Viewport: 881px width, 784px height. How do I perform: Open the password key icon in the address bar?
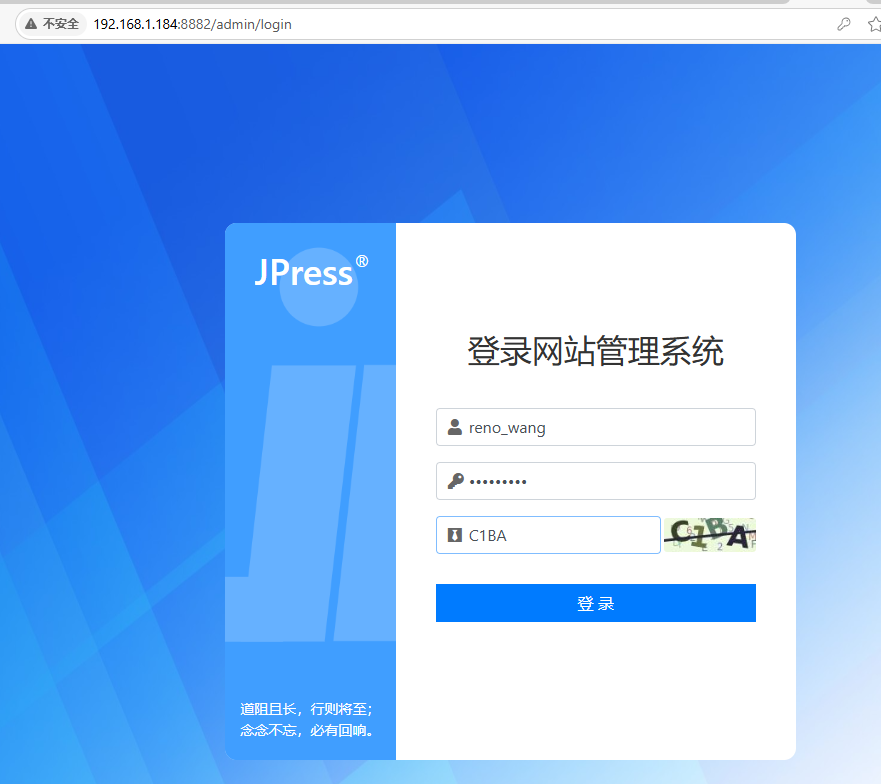(x=843, y=23)
